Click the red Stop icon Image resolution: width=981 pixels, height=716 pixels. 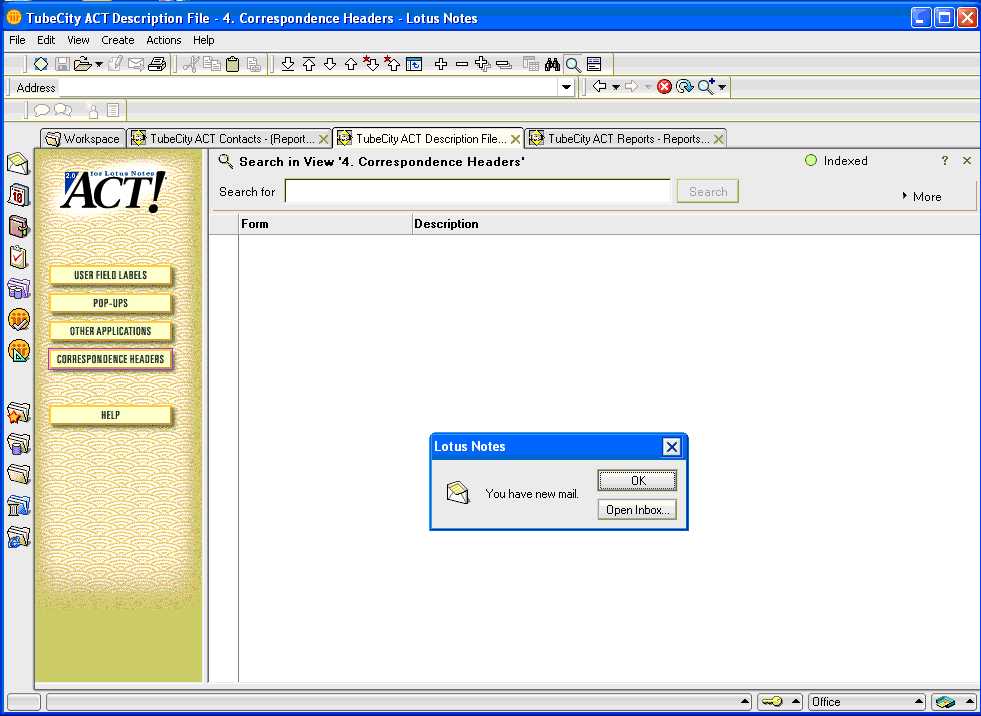[x=664, y=86]
